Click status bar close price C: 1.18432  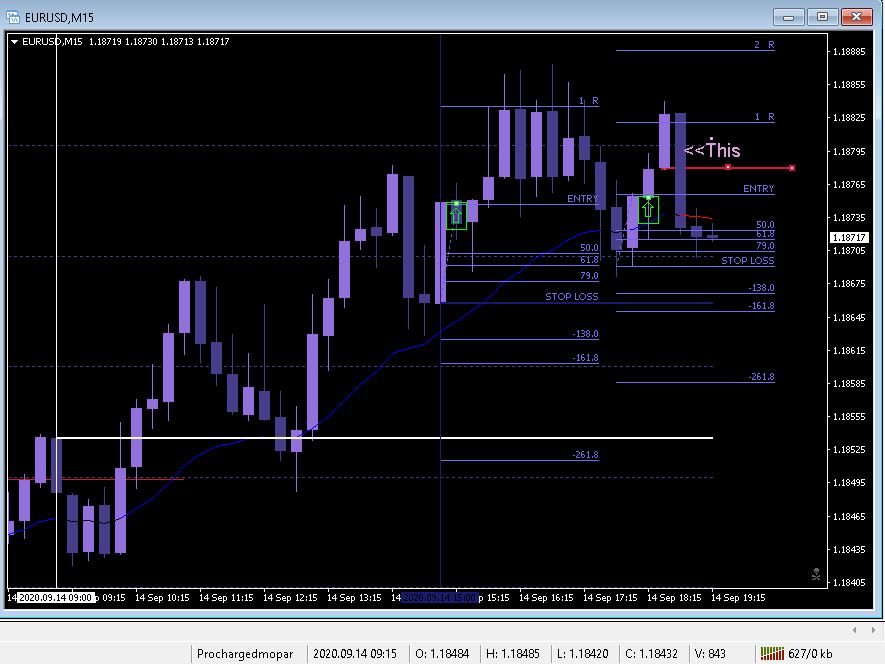tap(651, 654)
